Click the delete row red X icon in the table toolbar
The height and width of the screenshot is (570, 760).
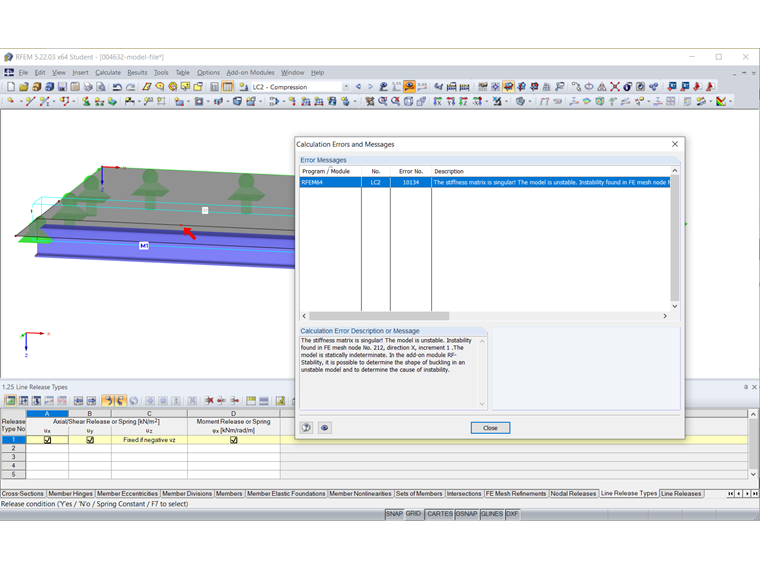click(x=209, y=401)
